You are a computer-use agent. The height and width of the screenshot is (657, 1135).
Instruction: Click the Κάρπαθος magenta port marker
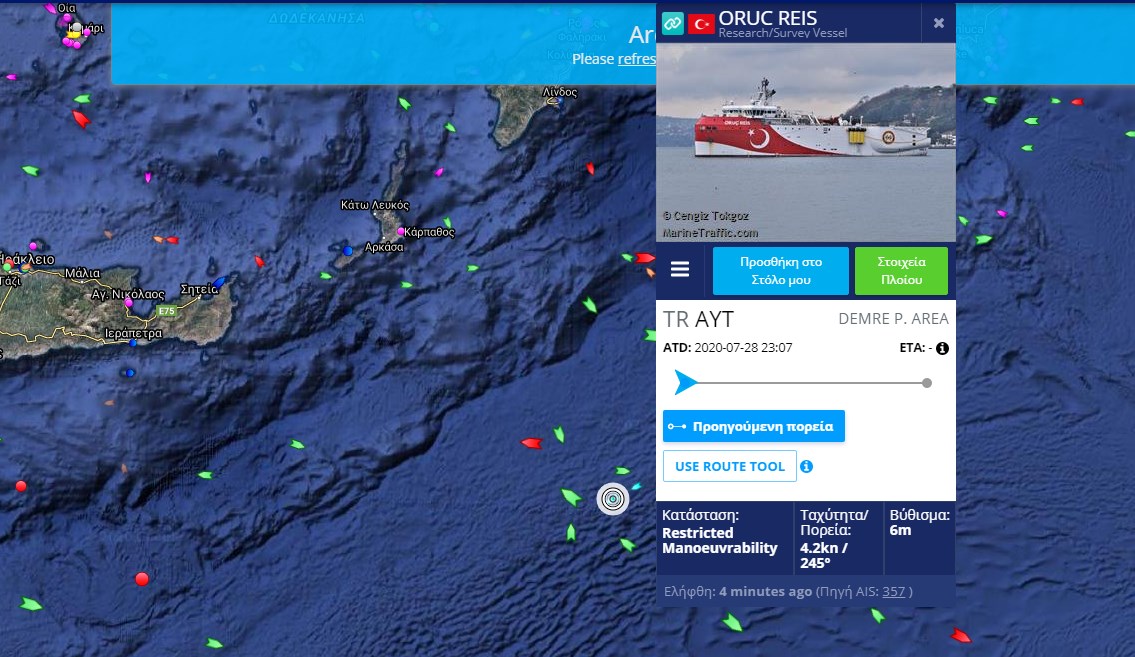[x=400, y=232]
